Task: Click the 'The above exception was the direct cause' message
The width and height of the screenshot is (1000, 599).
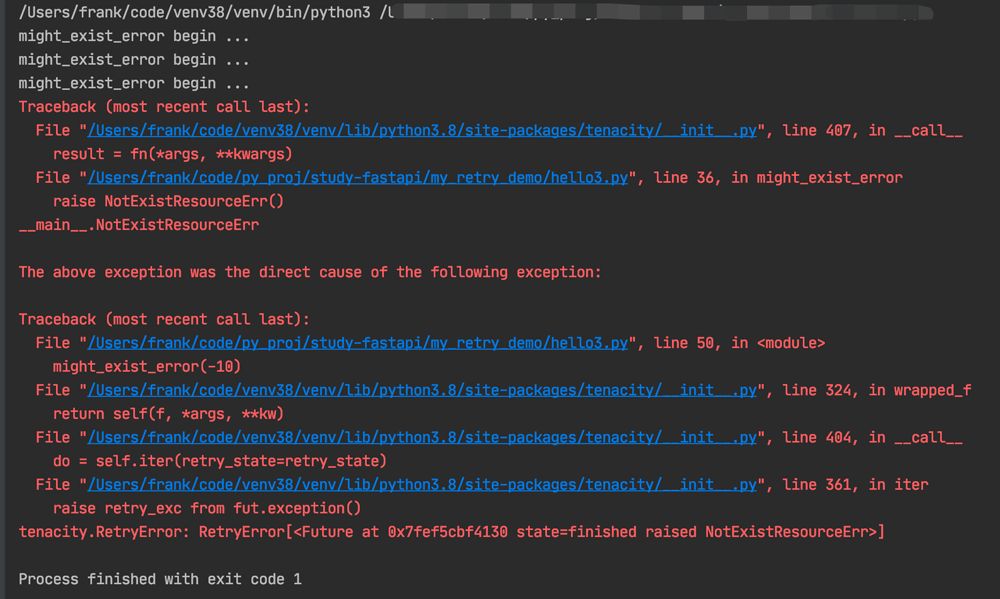Action: coord(310,272)
